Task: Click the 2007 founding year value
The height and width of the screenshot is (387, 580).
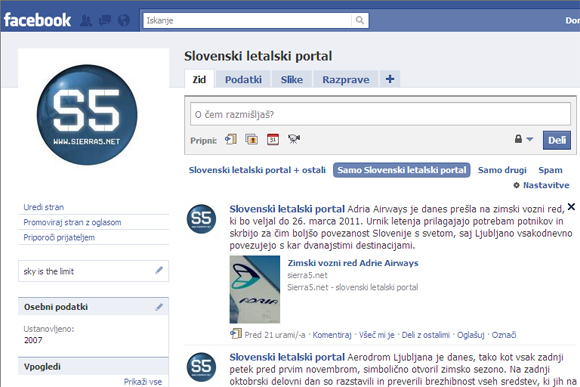Action: (33, 340)
